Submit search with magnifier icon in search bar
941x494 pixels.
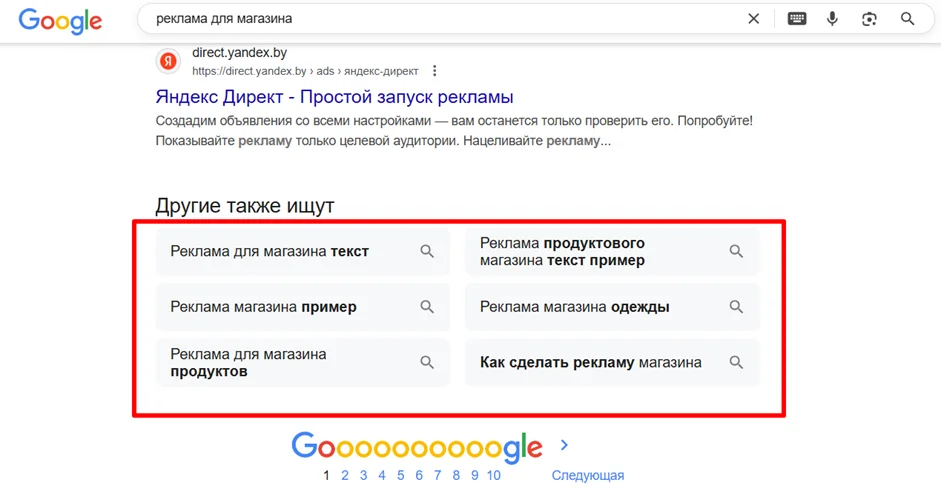[907, 19]
